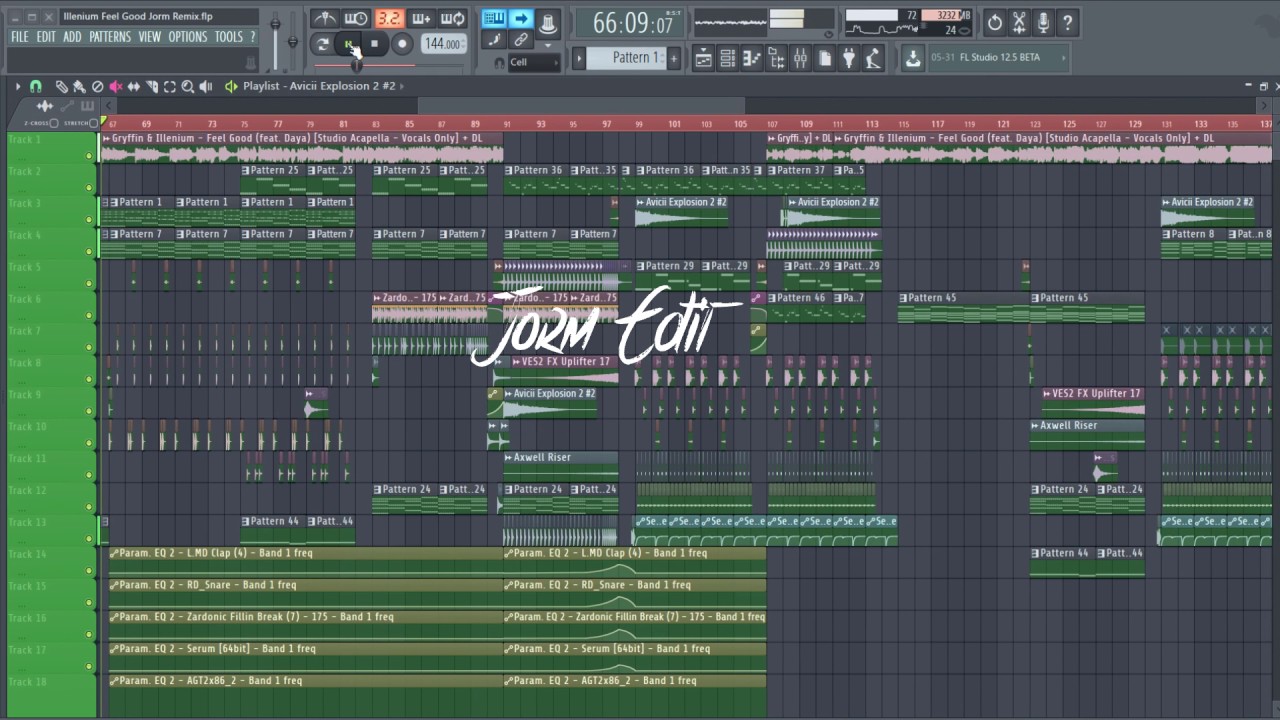Image resolution: width=1280 pixels, height=720 pixels.
Task: Click the Stop button
Action: (x=375, y=44)
